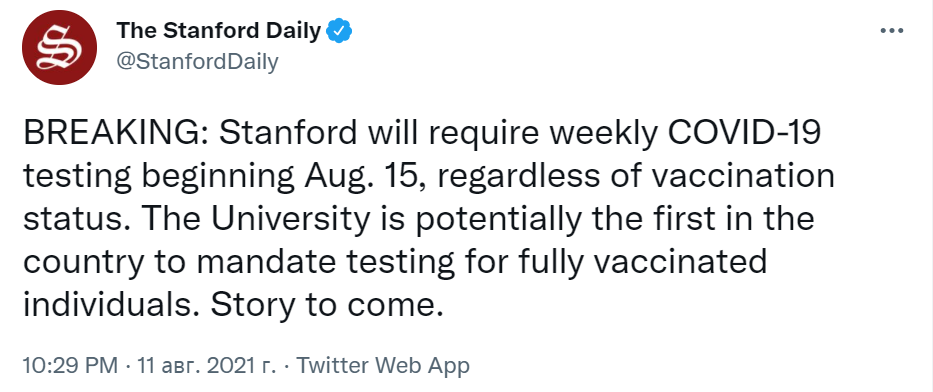
Task: Click the Twitter Web App source label
Action: pyautogui.click(x=383, y=365)
